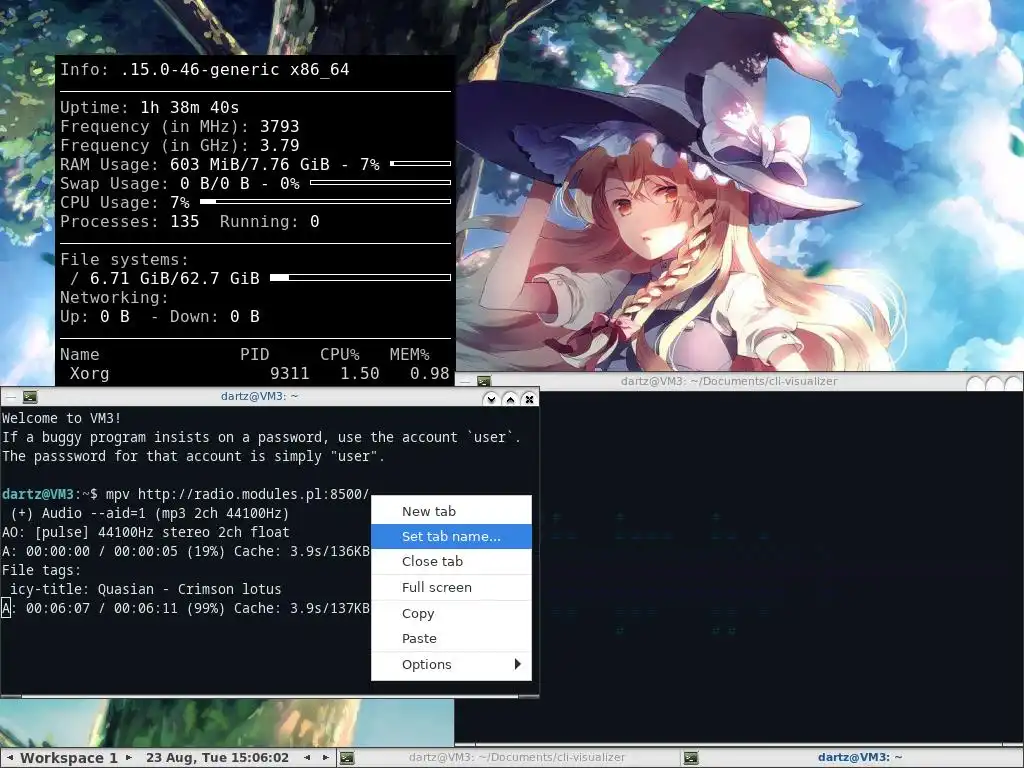Click the Swap Usage progress bar
This screenshot has width=1024, height=768.
point(381,182)
